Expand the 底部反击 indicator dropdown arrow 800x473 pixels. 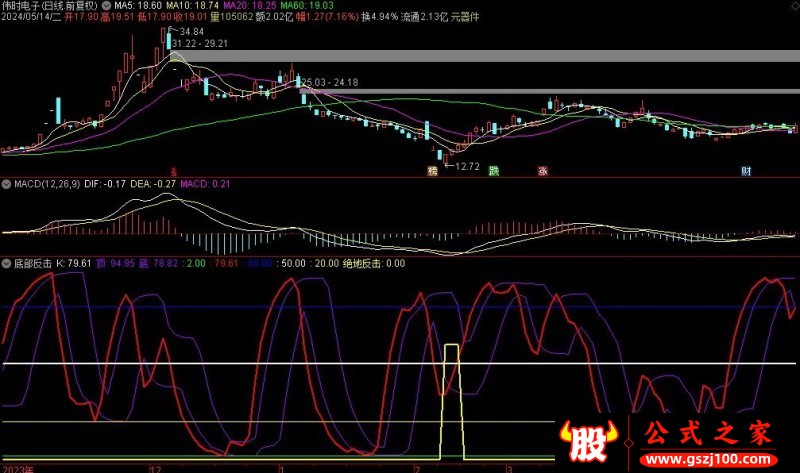coord(5,264)
